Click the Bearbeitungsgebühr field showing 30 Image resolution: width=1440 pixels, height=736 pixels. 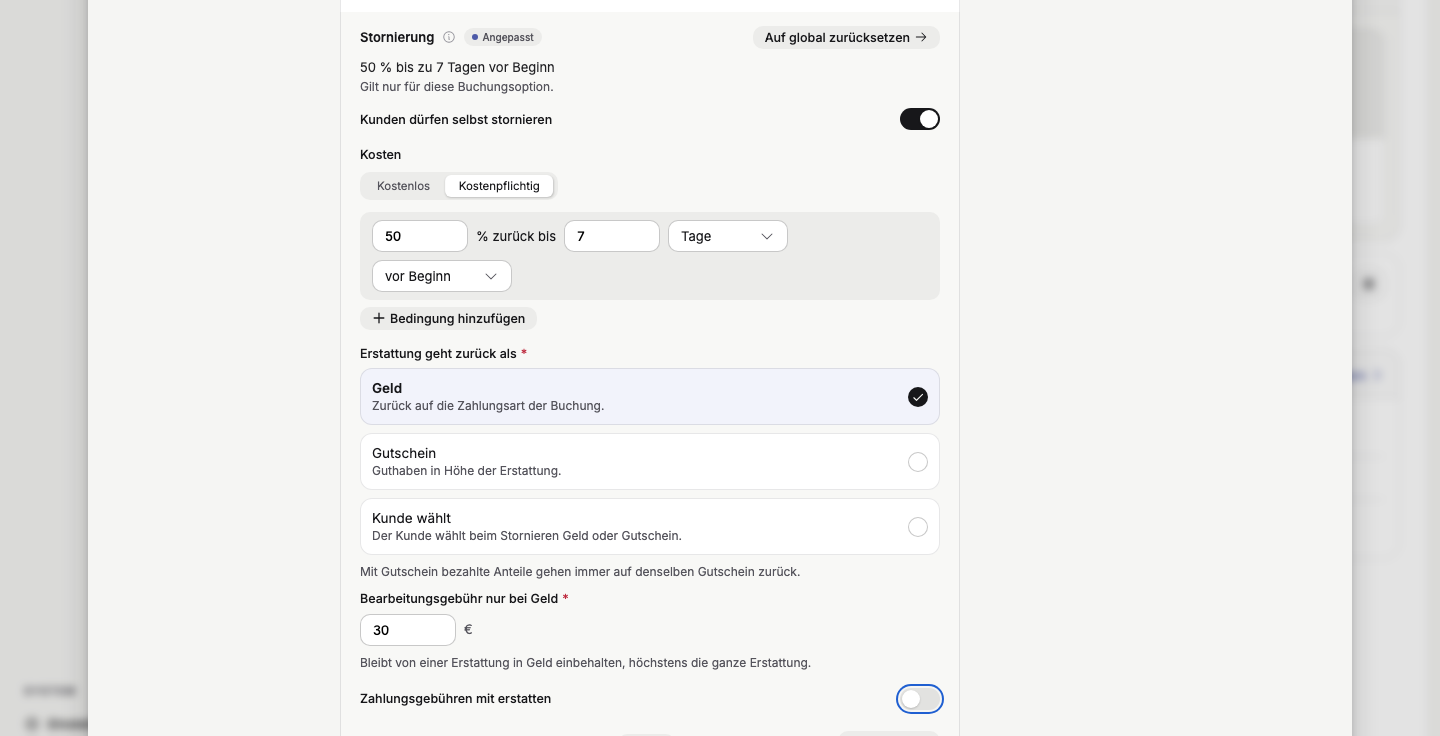point(408,630)
